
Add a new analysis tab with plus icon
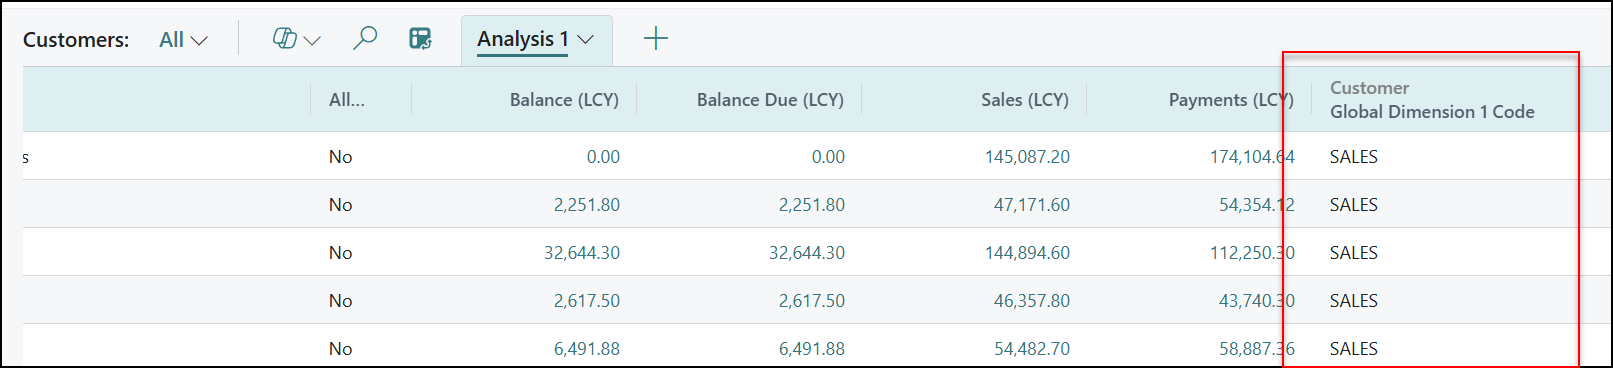(656, 39)
